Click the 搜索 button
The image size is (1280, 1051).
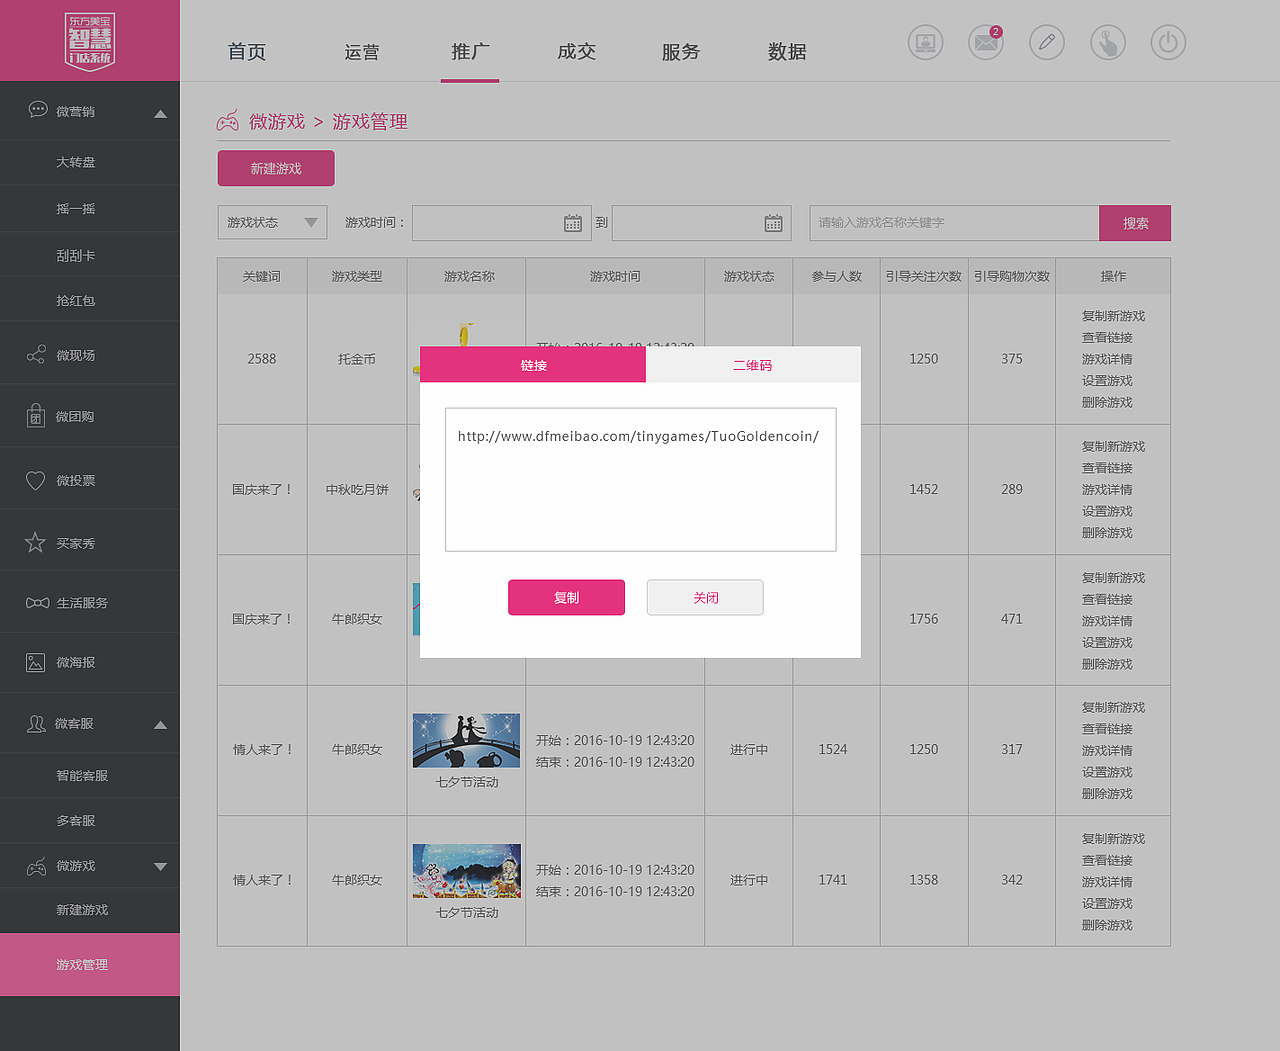[x=1135, y=223]
